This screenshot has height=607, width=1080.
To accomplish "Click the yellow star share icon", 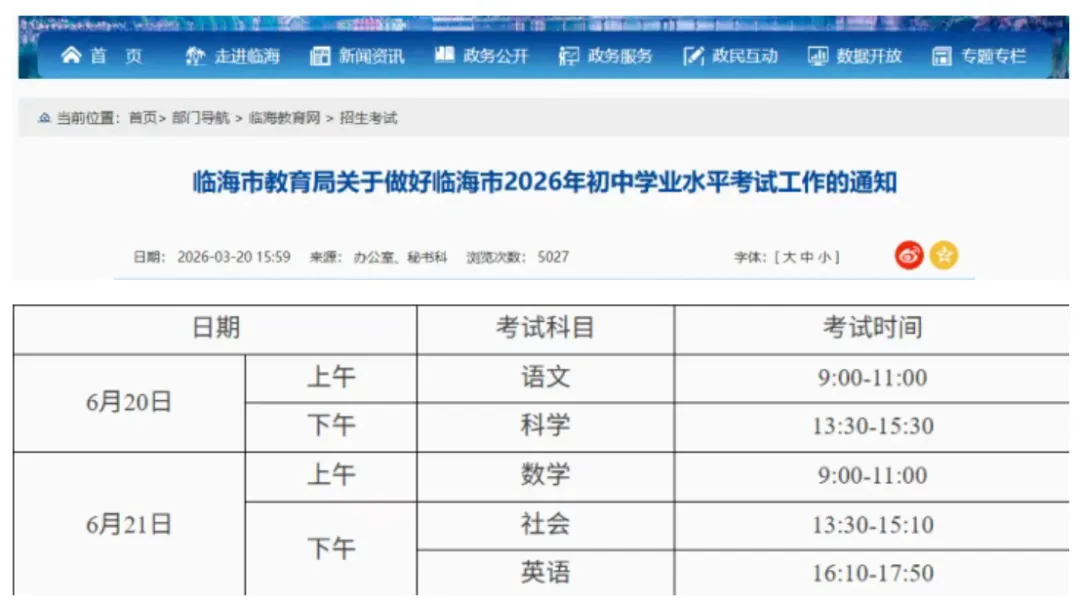I will click(x=945, y=256).
